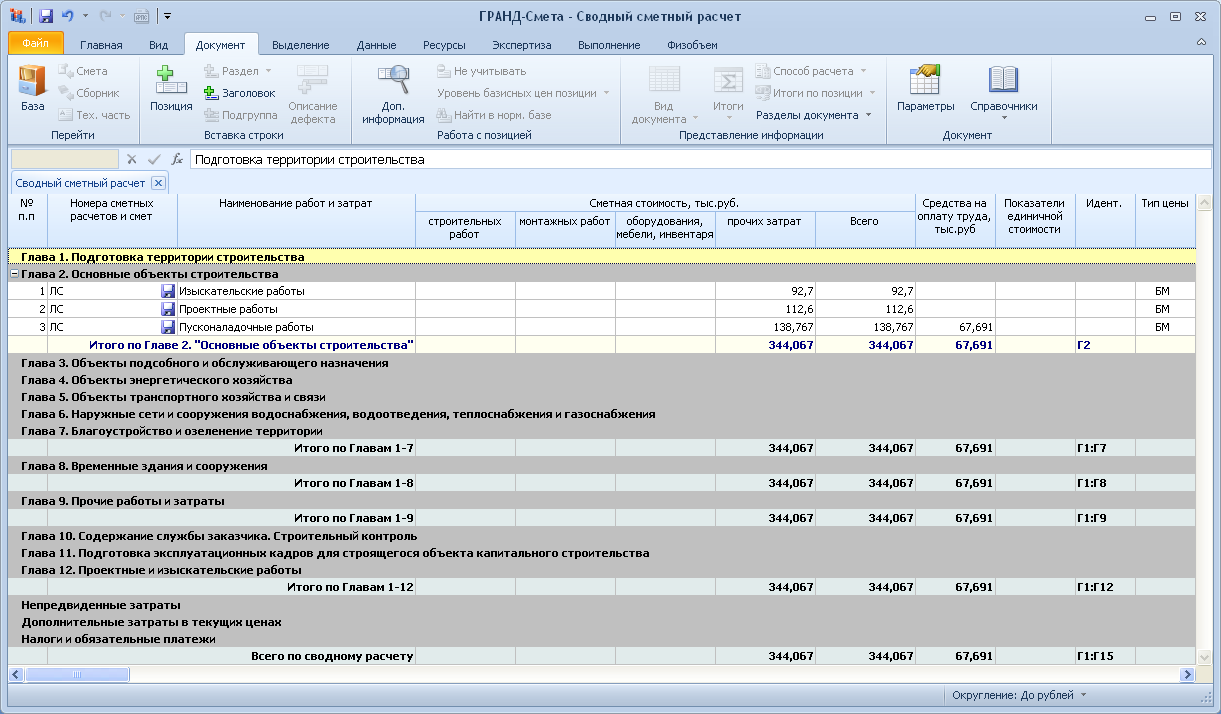Click the app logo icon in title bar
The height and width of the screenshot is (714, 1221).
pos(17,16)
